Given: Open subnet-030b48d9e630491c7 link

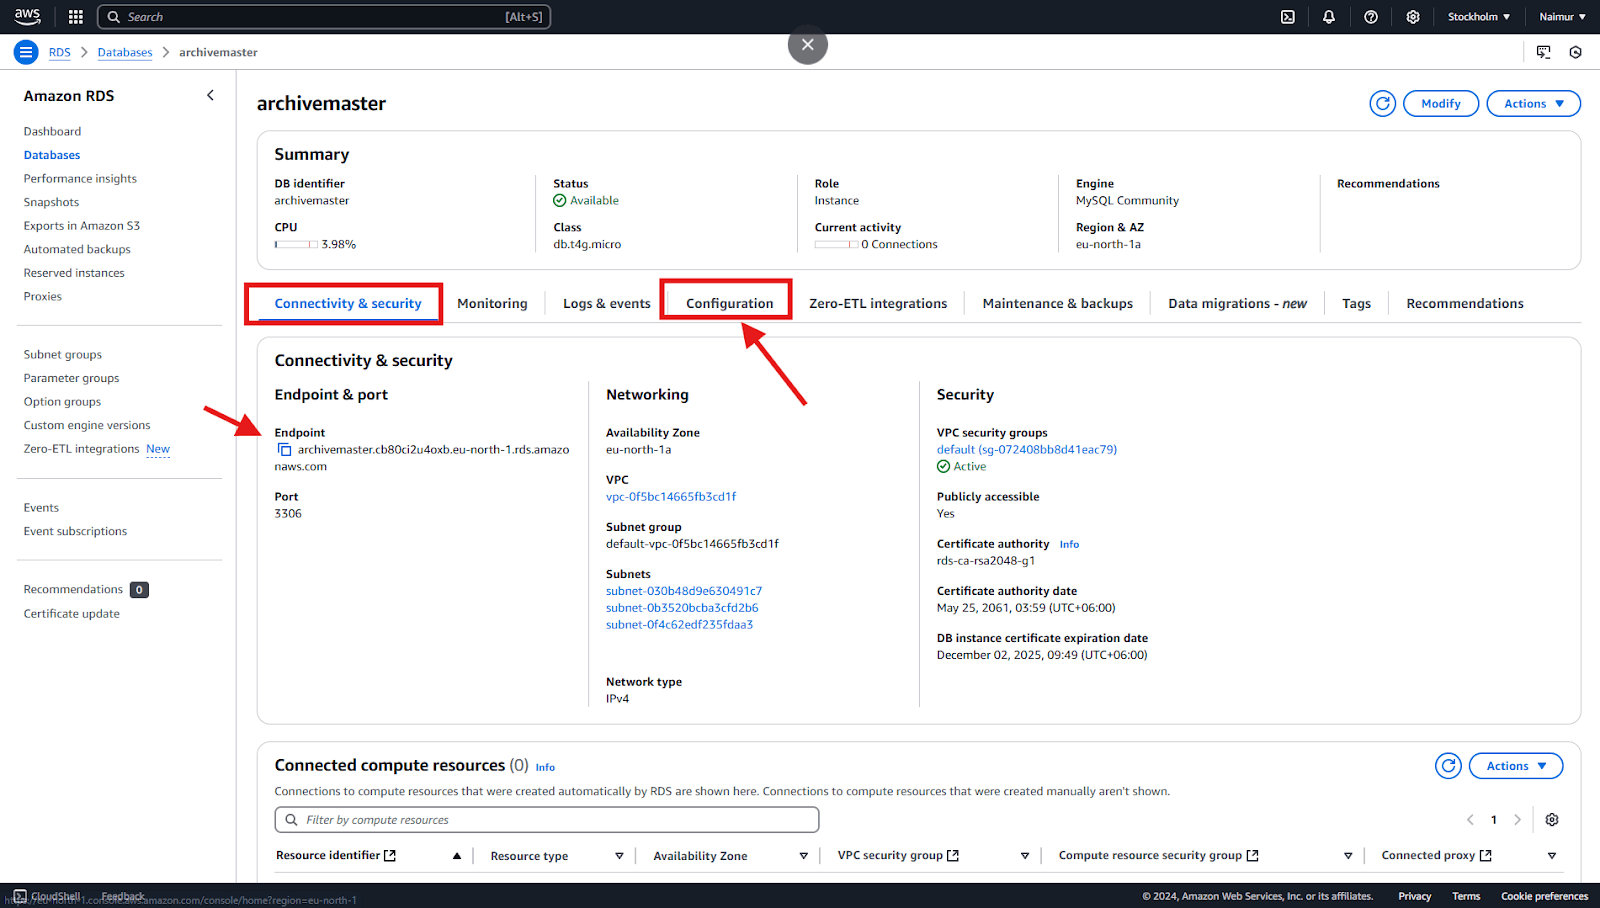Looking at the screenshot, I should point(684,591).
